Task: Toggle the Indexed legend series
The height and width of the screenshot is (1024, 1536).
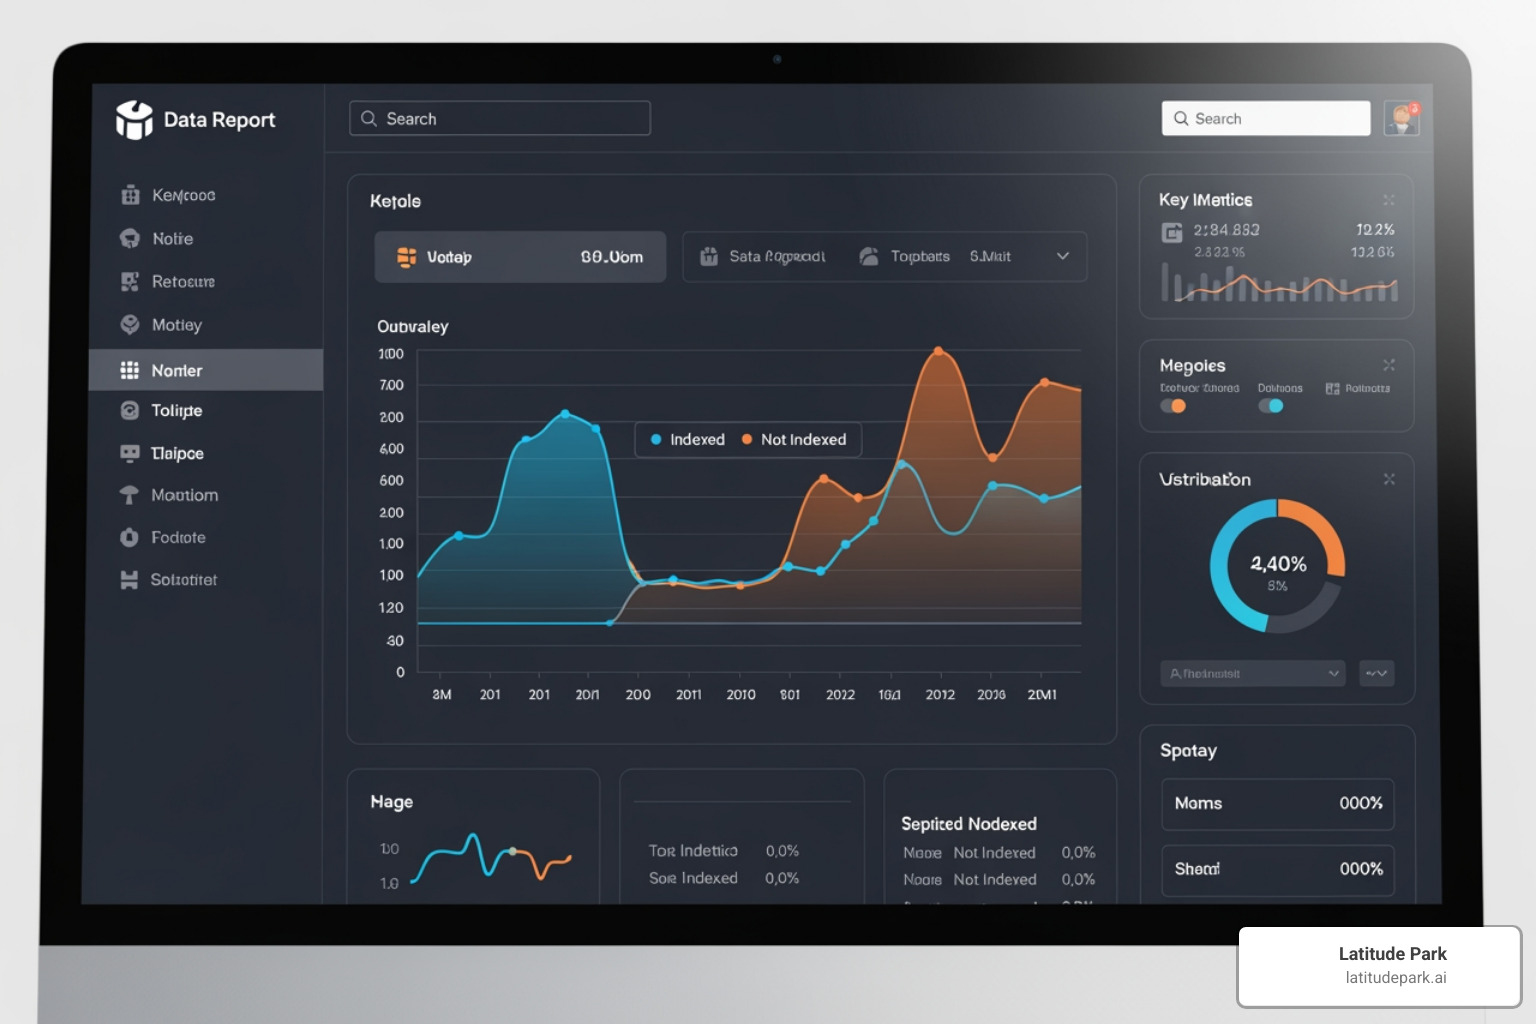Action: click(x=688, y=440)
